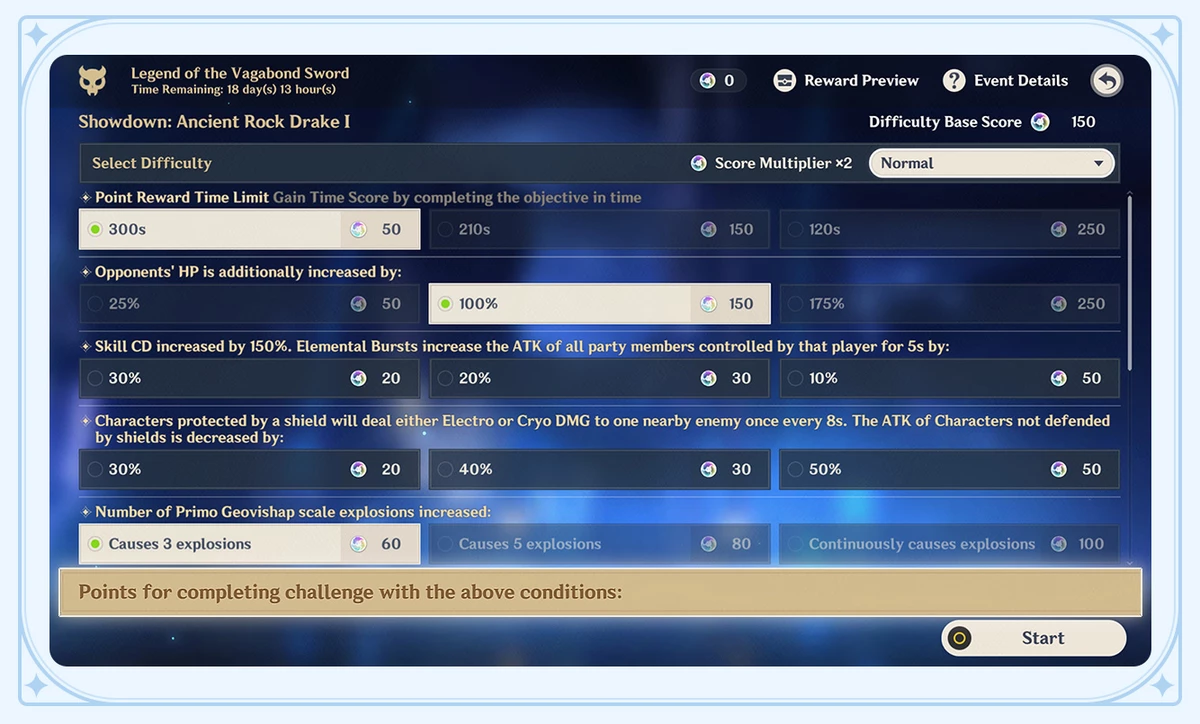
Task: Choose the 120s time limit option
Action: point(949,229)
